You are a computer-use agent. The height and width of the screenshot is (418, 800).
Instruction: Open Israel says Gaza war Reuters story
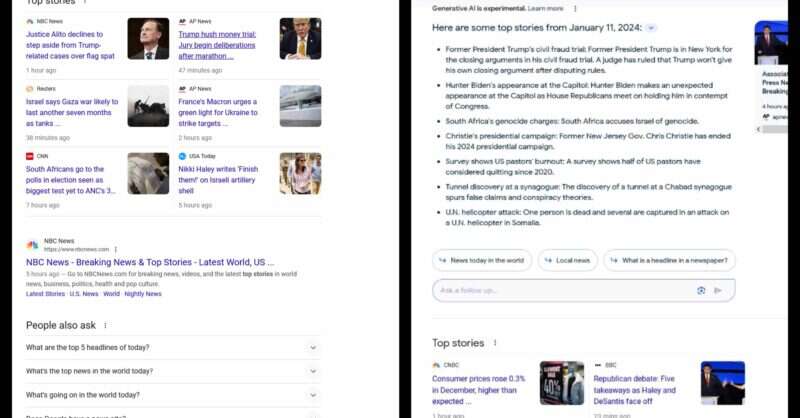tap(72, 112)
